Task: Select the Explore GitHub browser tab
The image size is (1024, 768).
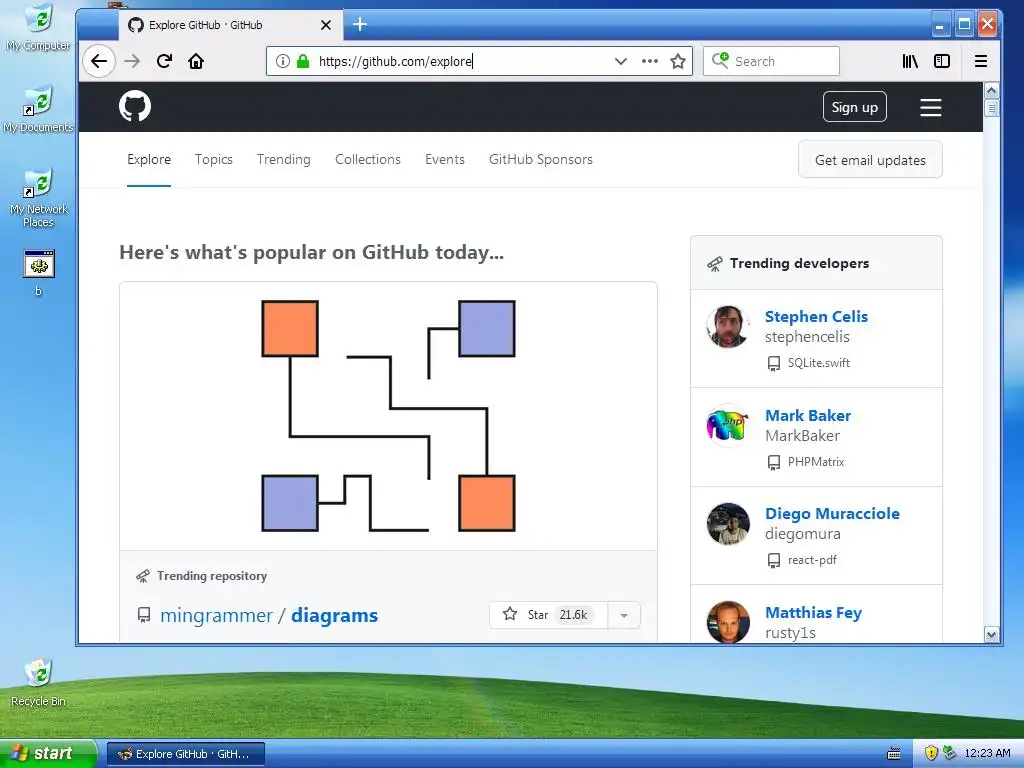Action: click(x=231, y=25)
